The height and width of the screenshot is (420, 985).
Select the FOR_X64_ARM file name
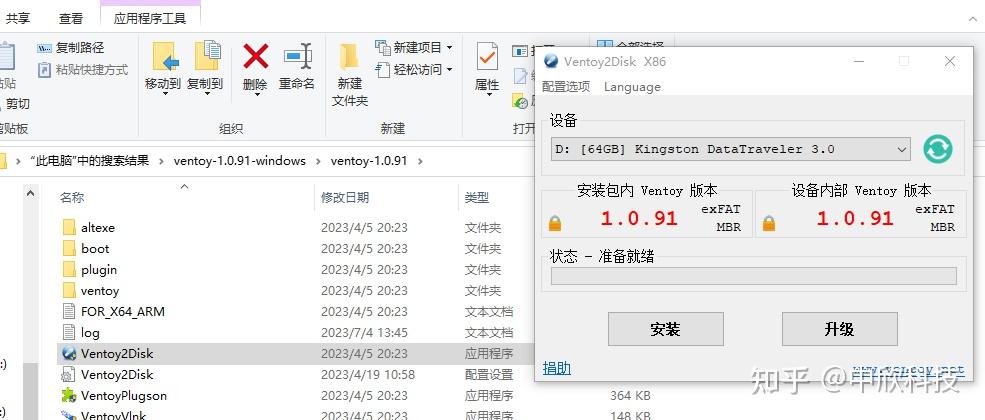click(122, 311)
